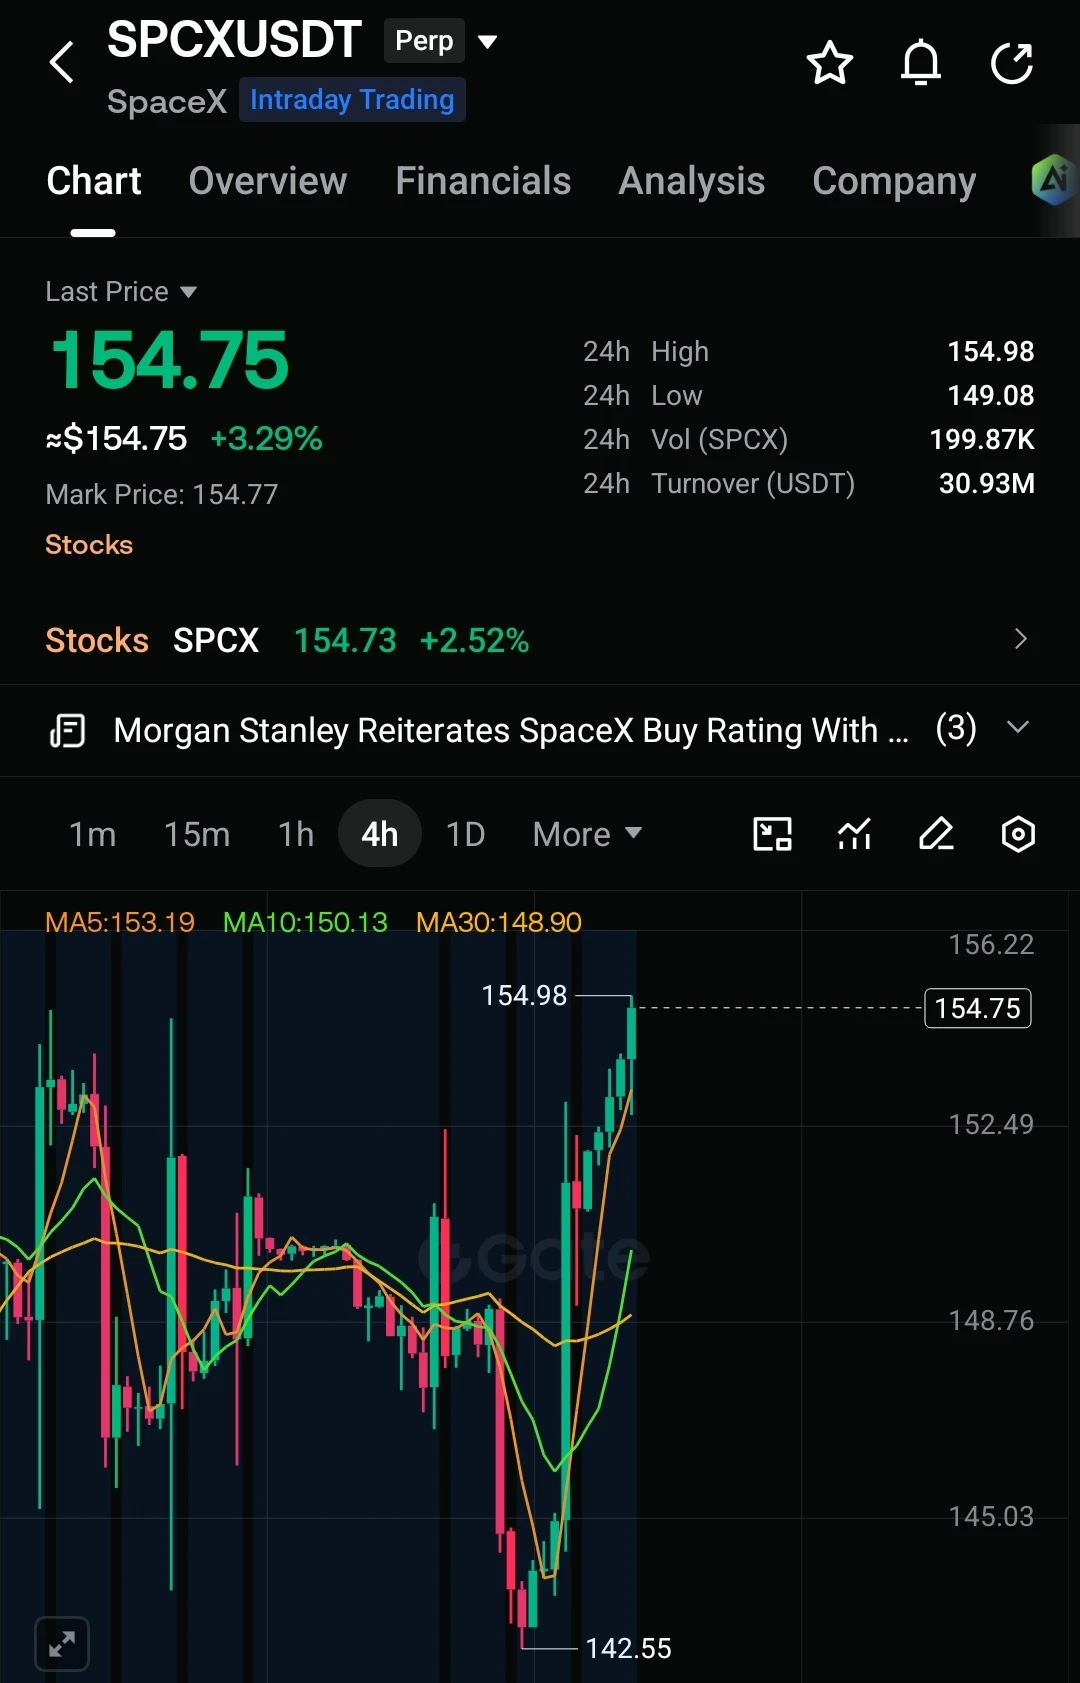
Task: Tap the 156.22 price axis label
Action: coord(991,945)
